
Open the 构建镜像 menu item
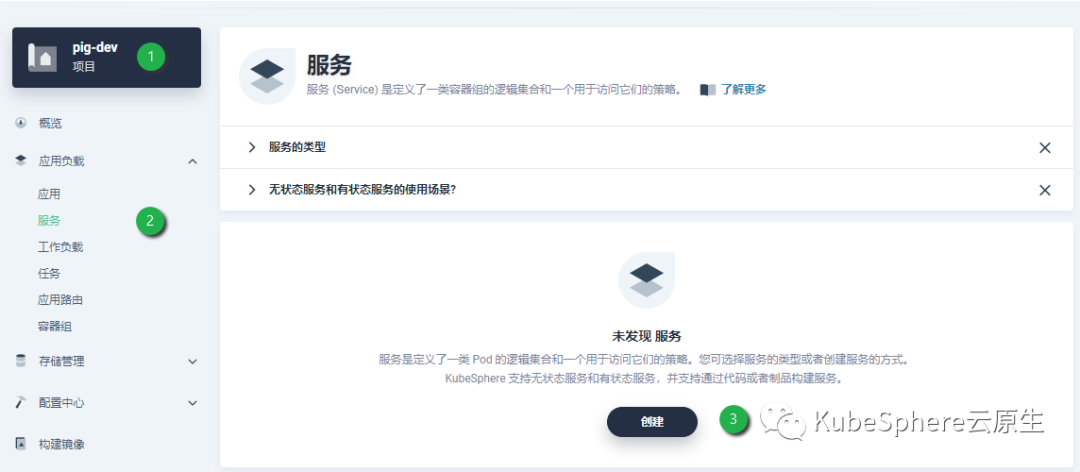click(61, 444)
